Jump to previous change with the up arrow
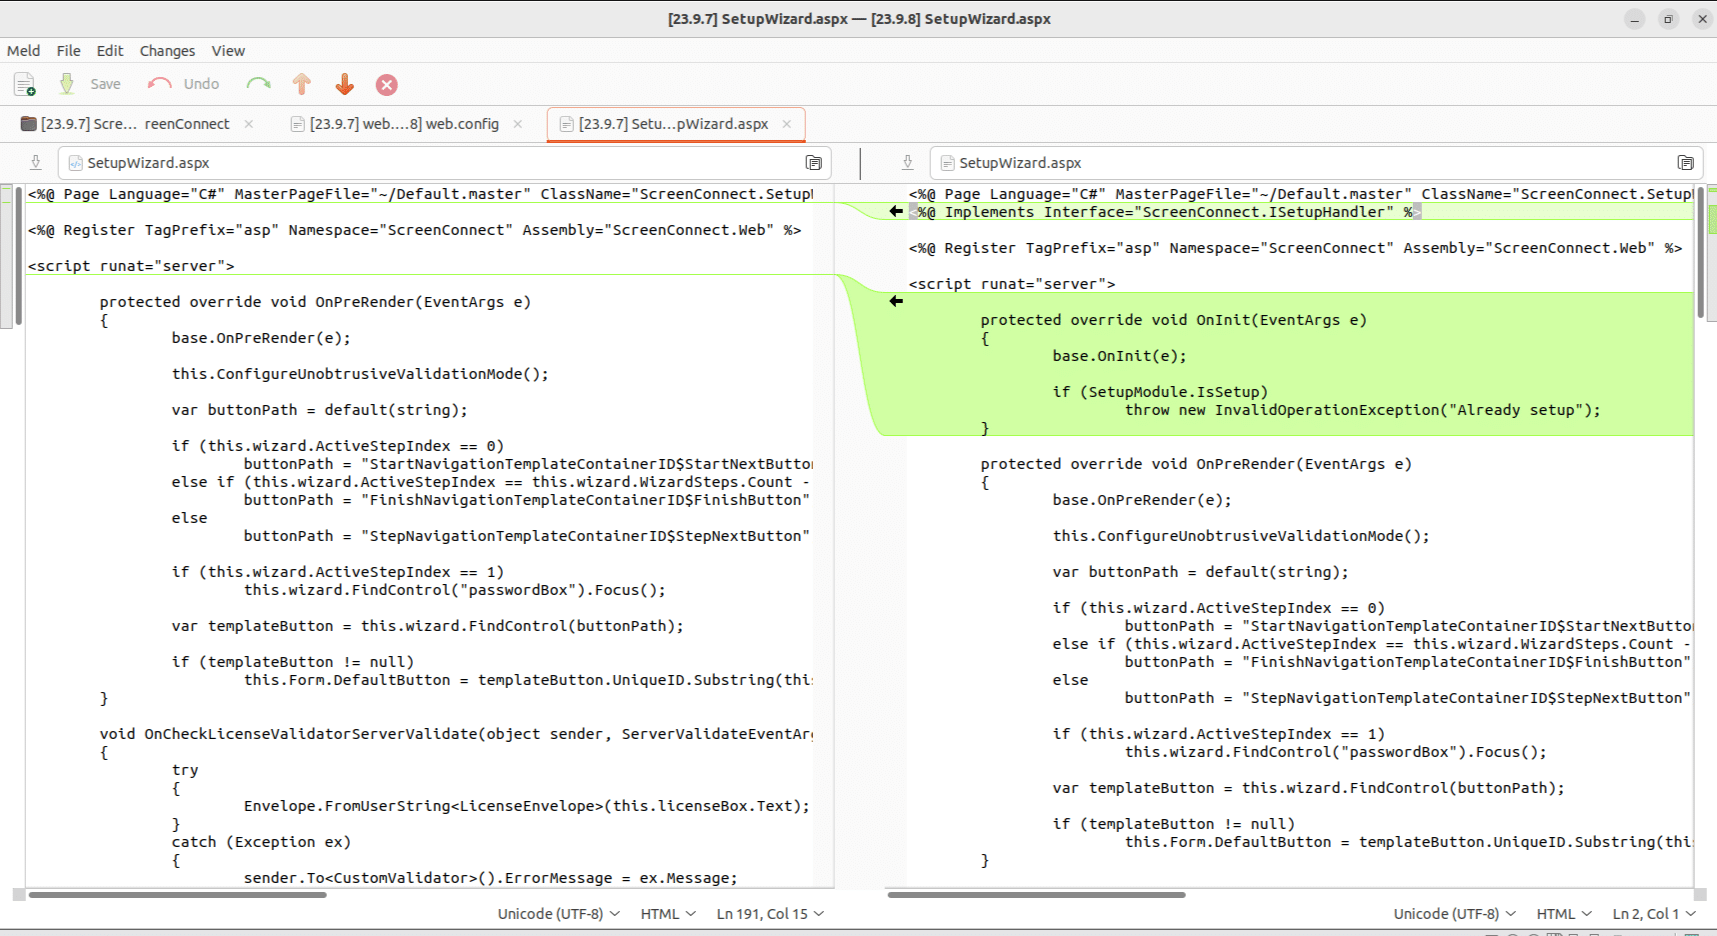Screen dimensions: 1717x936 (302, 84)
